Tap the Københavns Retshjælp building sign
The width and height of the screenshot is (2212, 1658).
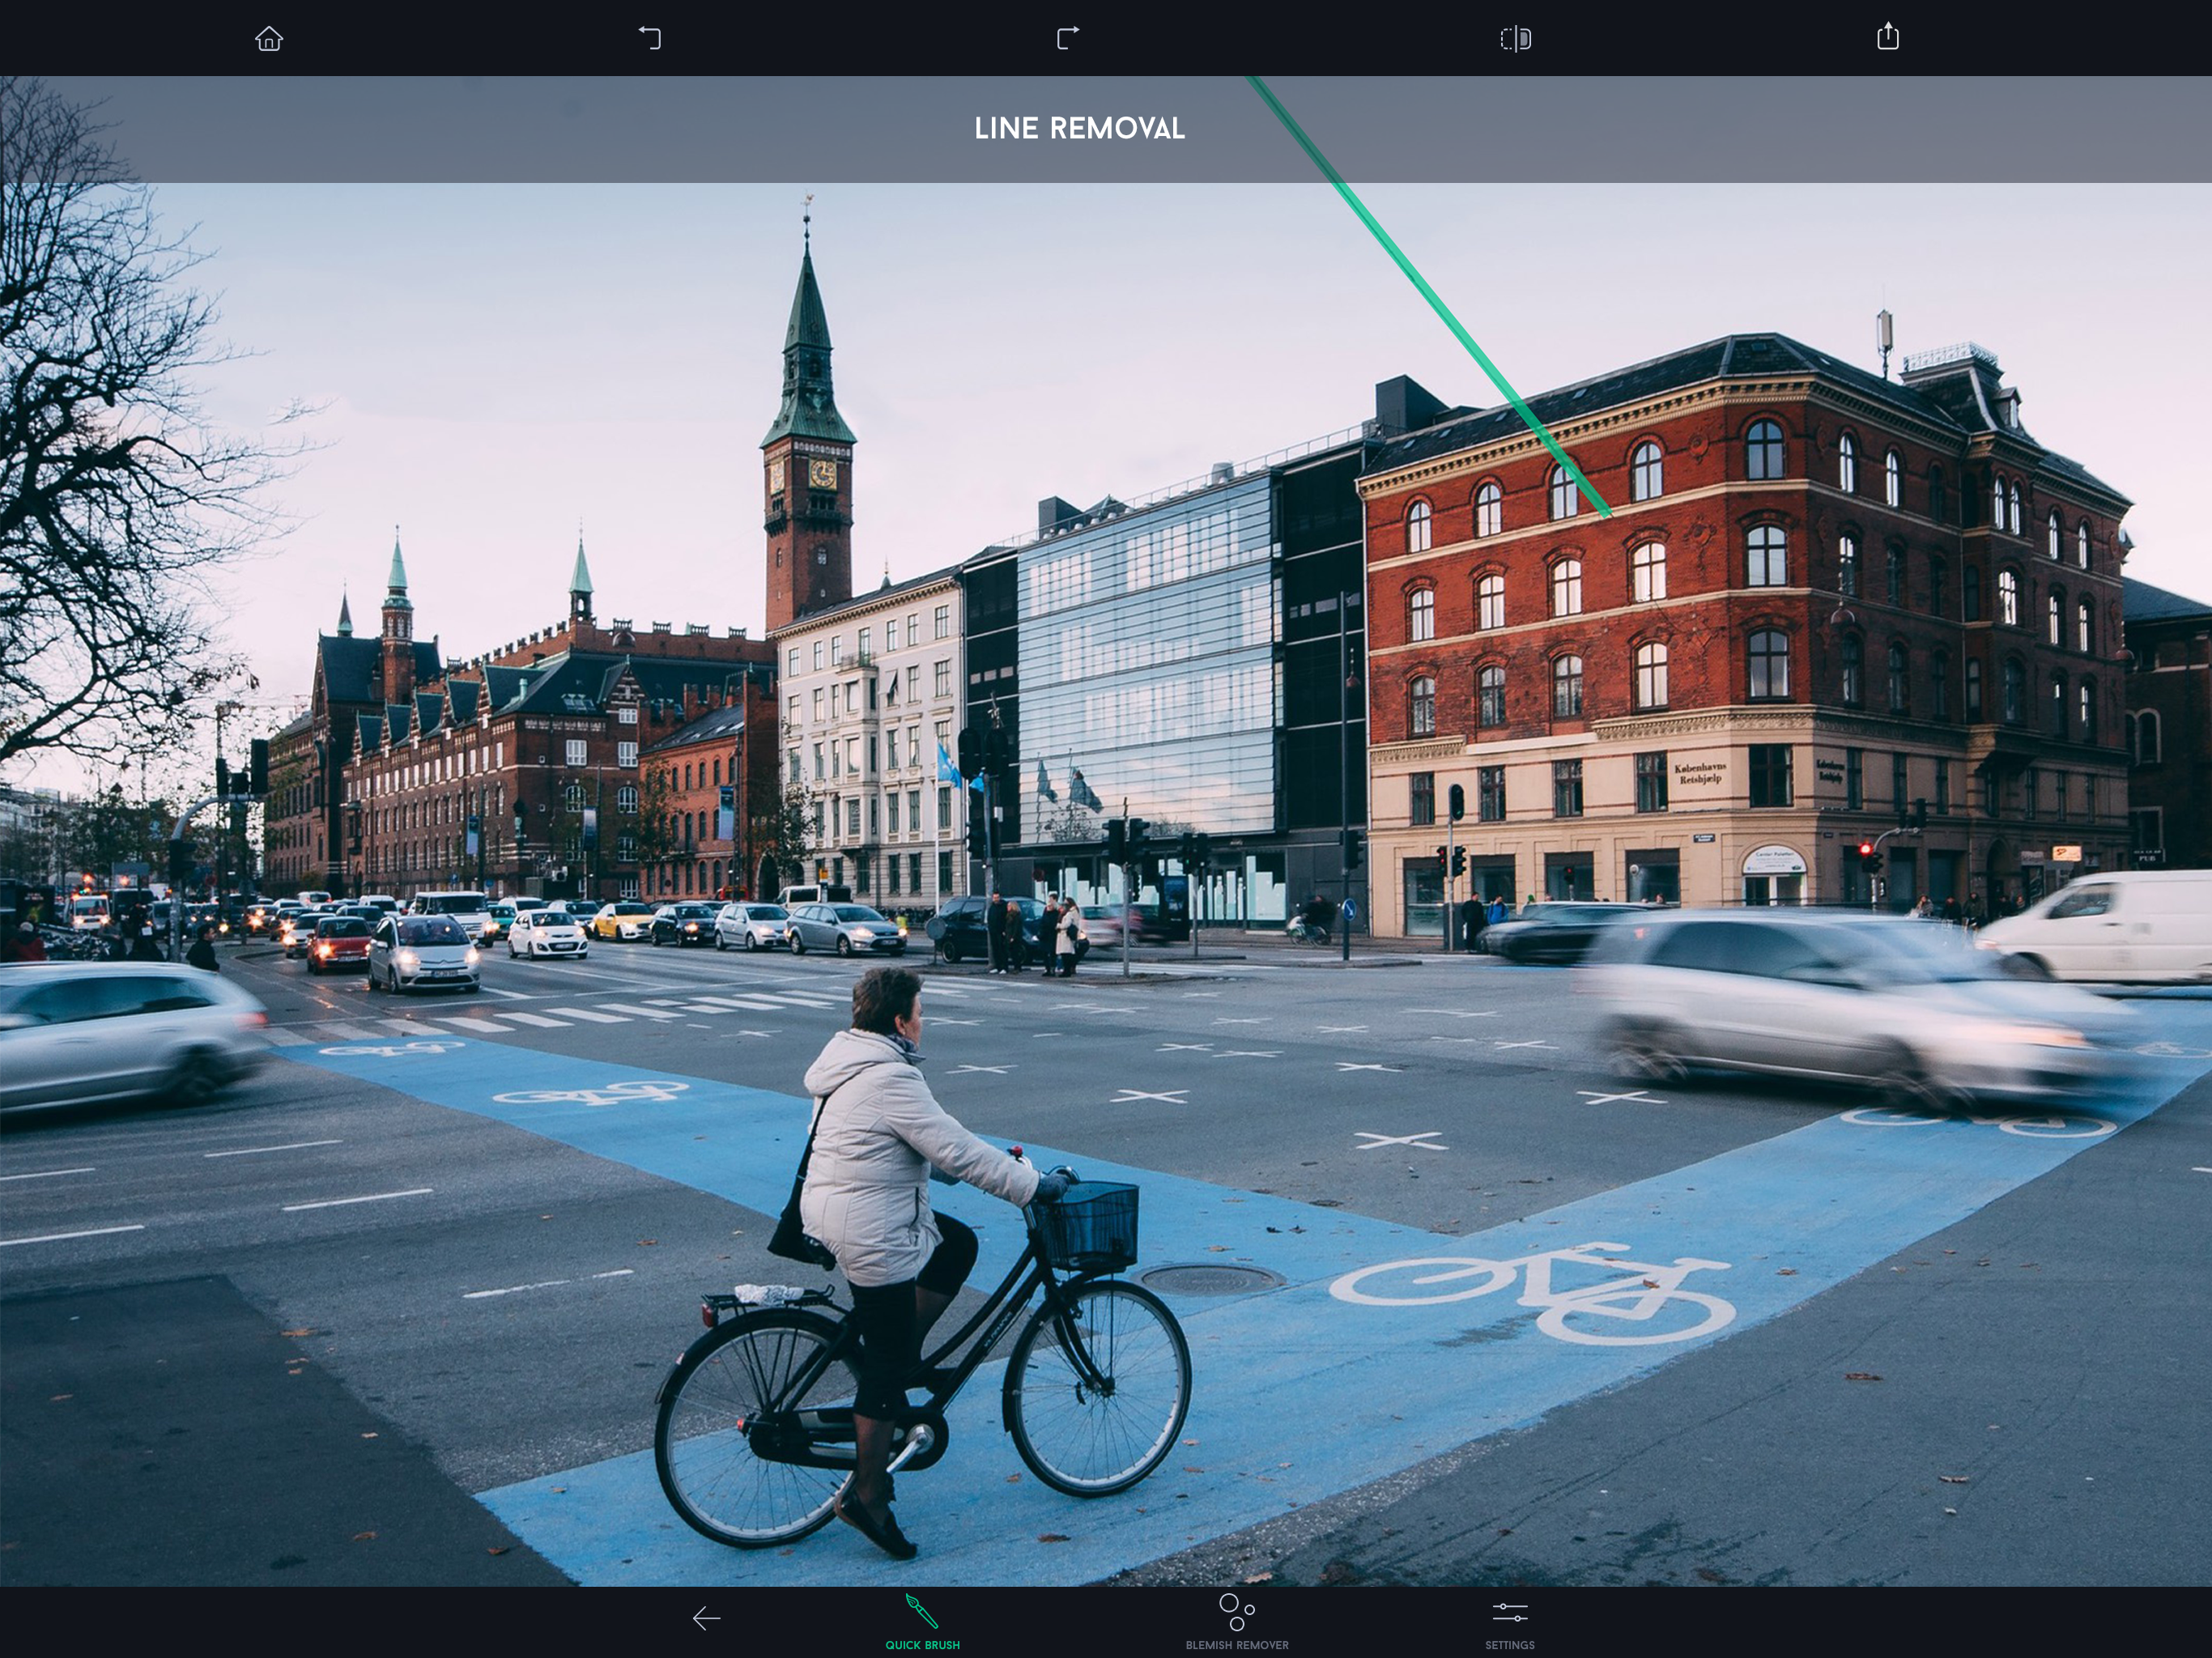tap(1701, 773)
